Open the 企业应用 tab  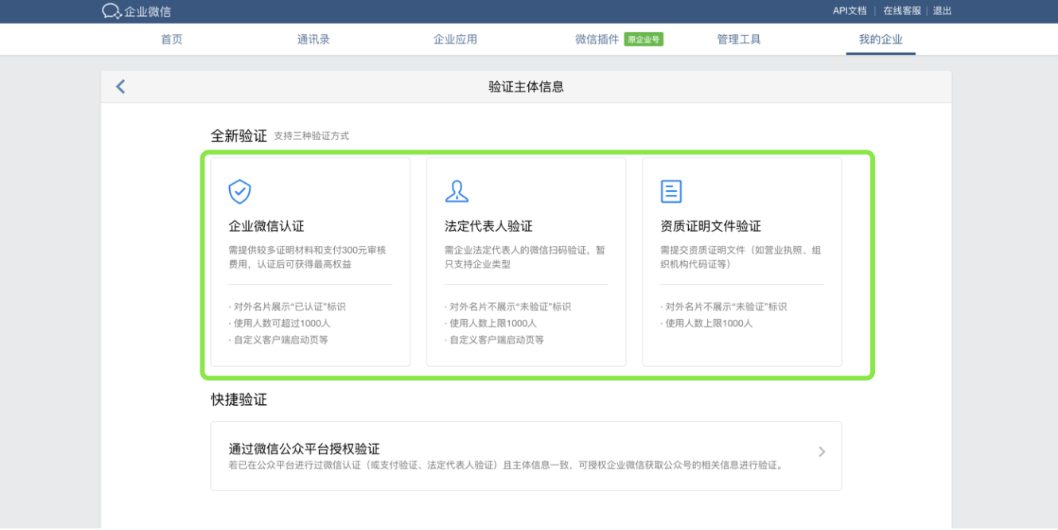[455, 39]
